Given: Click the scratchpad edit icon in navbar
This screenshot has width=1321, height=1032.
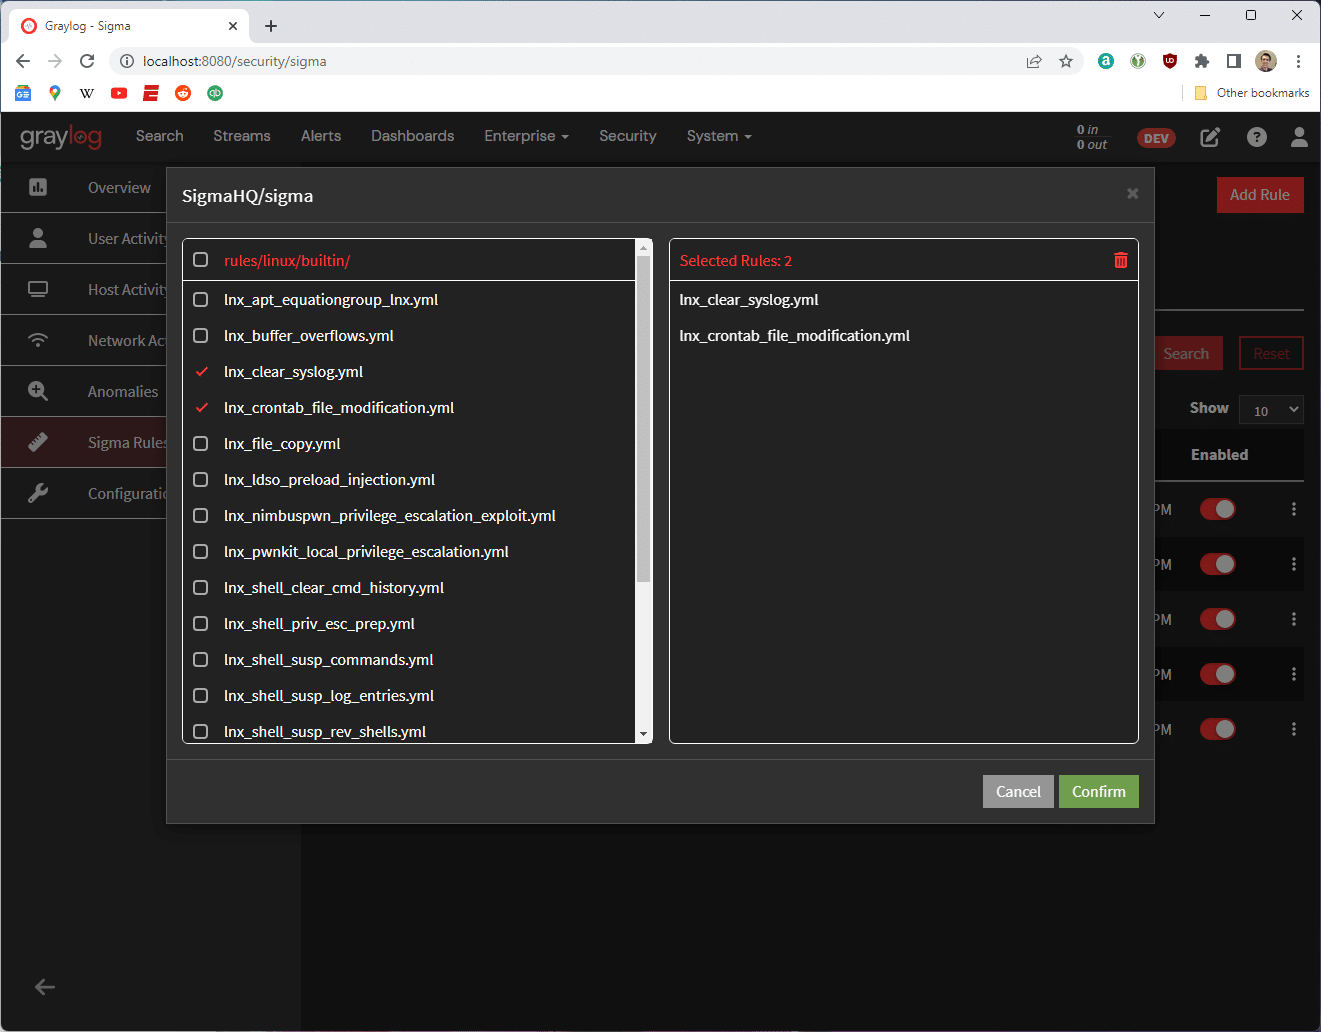Looking at the screenshot, I should click(x=1210, y=137).
